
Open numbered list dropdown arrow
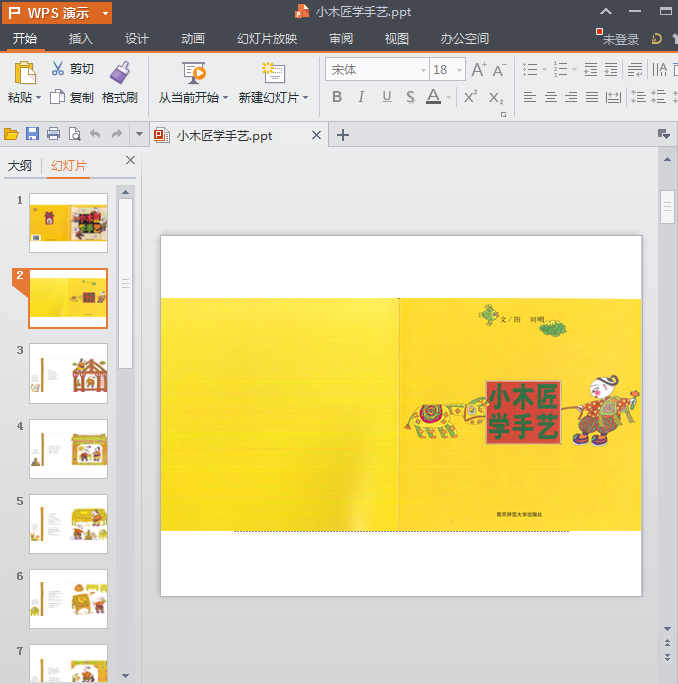click(574, 69)
